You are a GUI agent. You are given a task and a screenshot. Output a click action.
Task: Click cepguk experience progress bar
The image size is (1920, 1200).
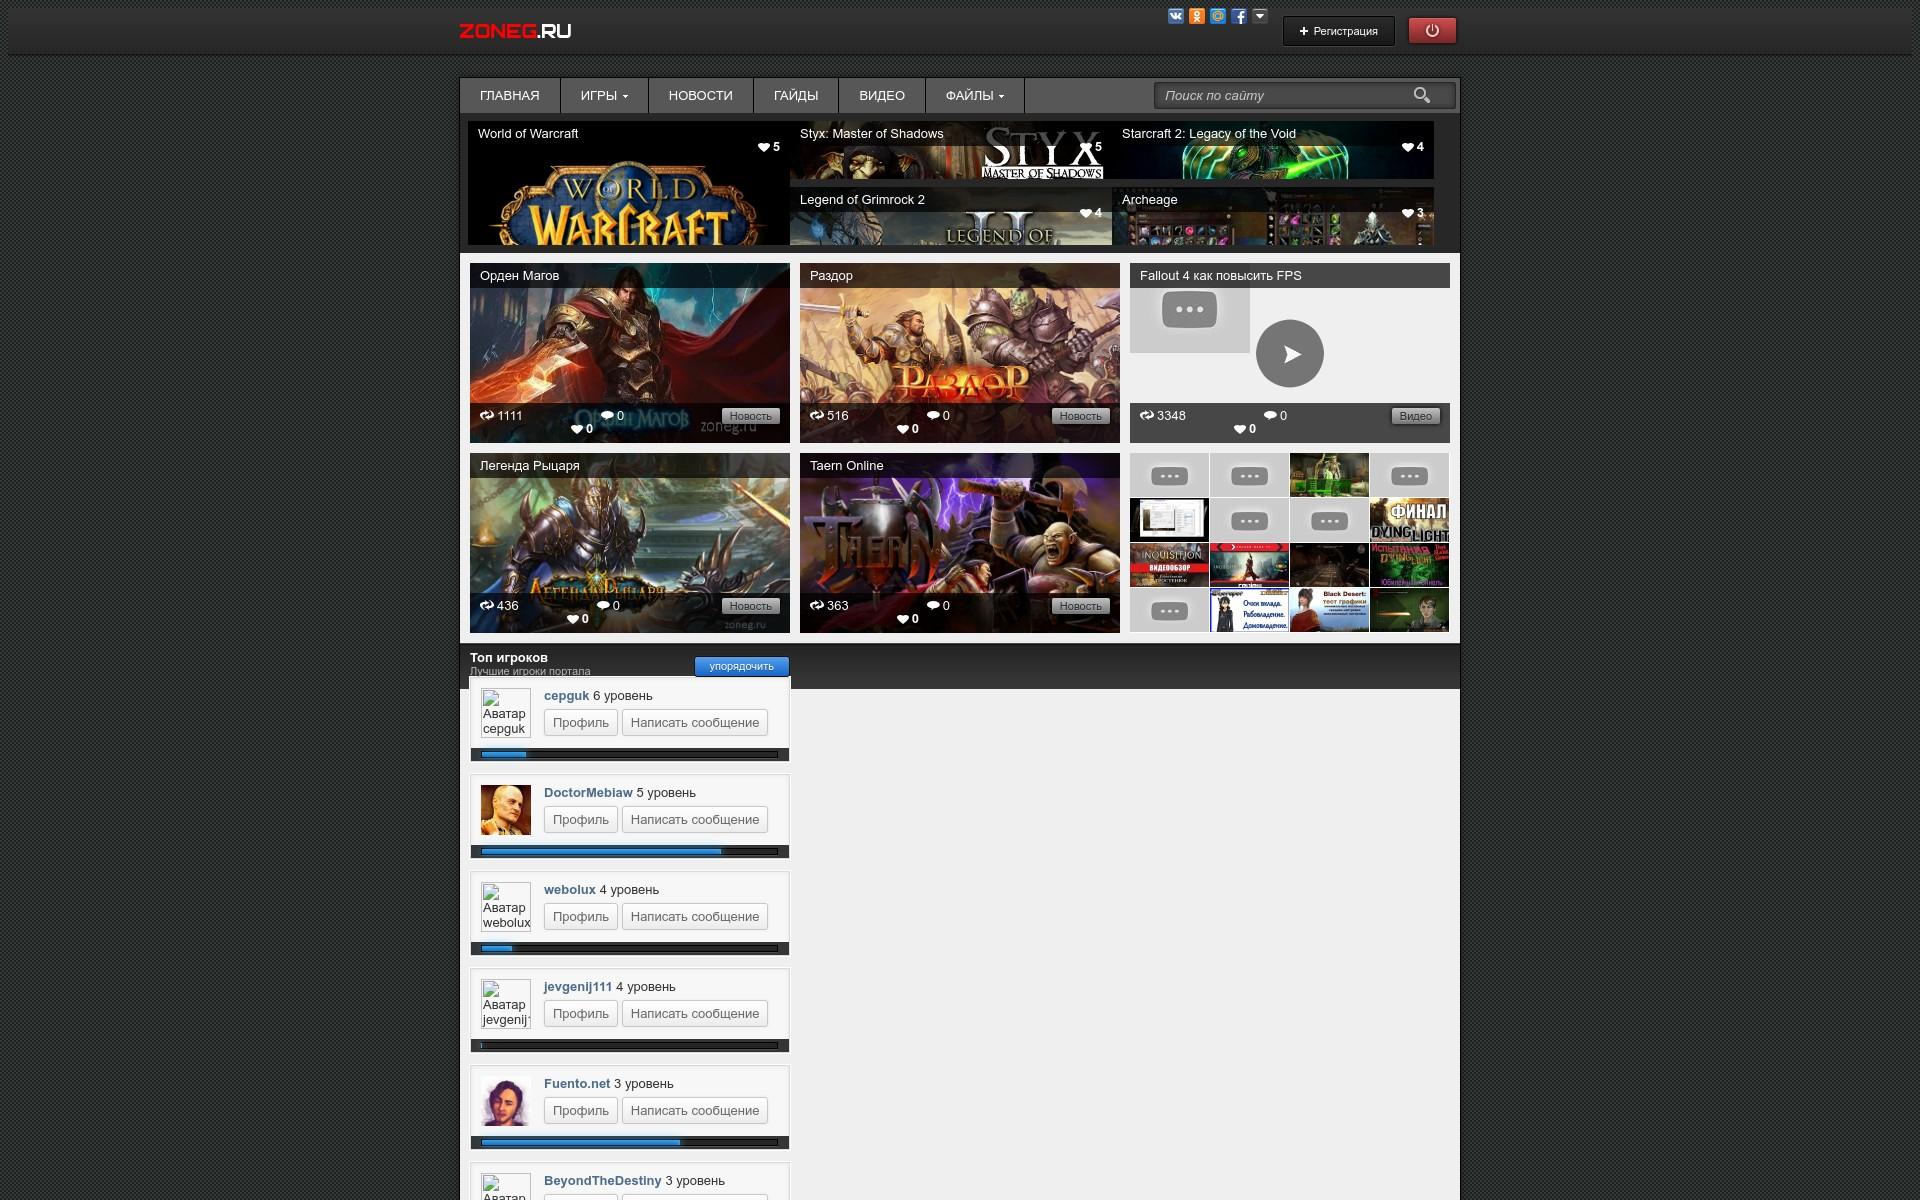pyautogui.click(x=630, y=755)
